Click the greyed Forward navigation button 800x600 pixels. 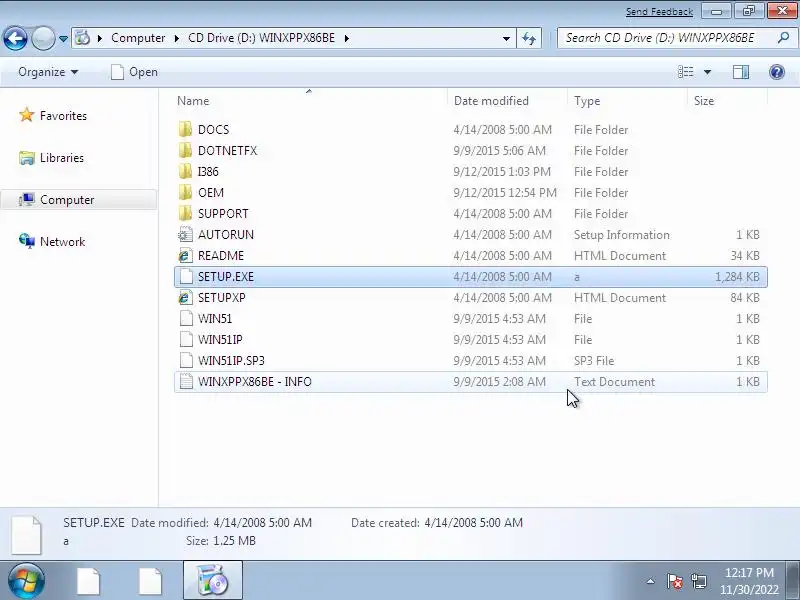[x=43, y=38]
